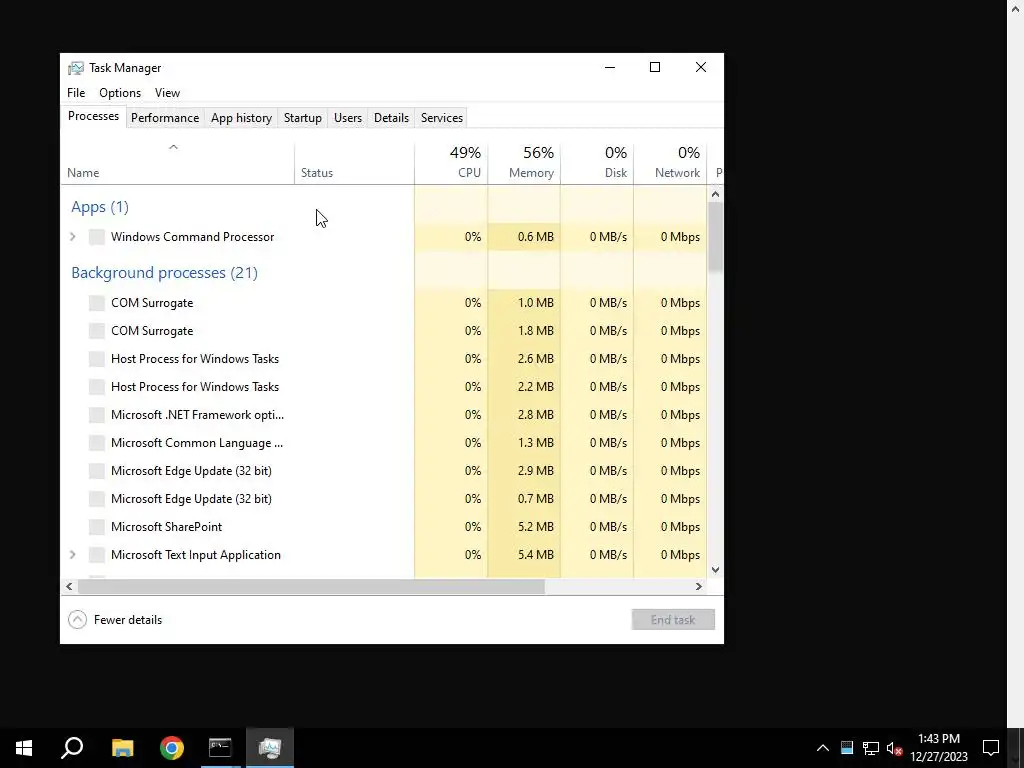Click the scroll left arrow
The width and height of the screenshot is (1024, 768).
(x=69, y=586)
